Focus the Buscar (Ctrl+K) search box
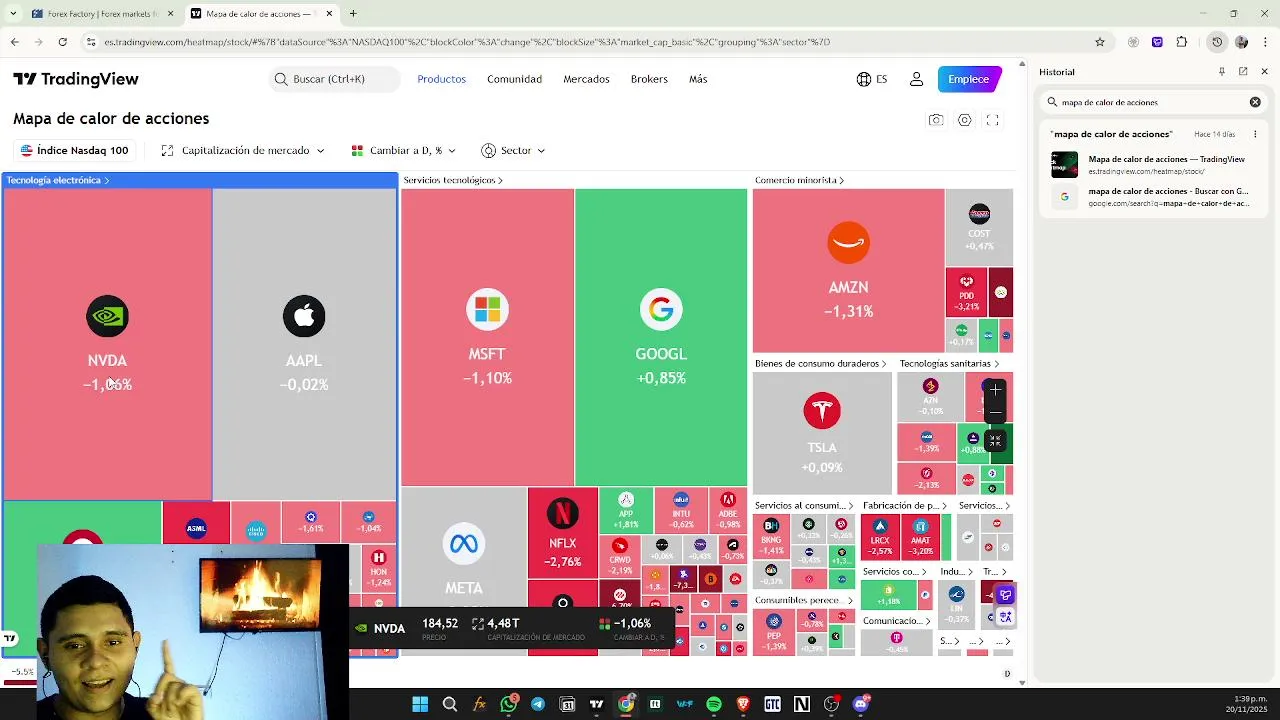 point(335,79)
